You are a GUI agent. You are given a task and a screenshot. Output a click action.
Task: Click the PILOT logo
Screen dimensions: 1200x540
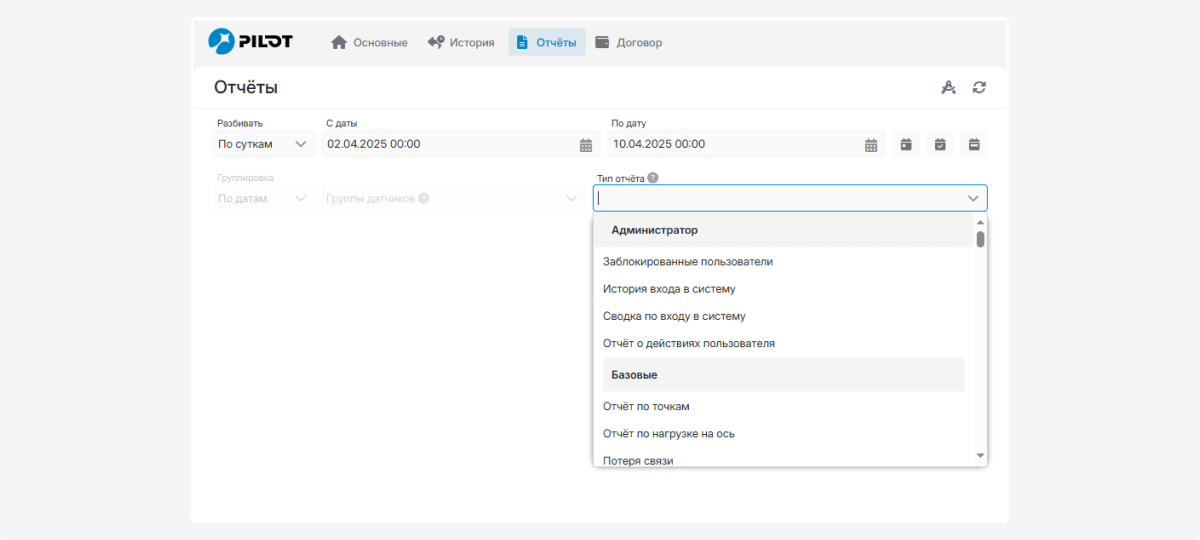(x=250, y=42)
